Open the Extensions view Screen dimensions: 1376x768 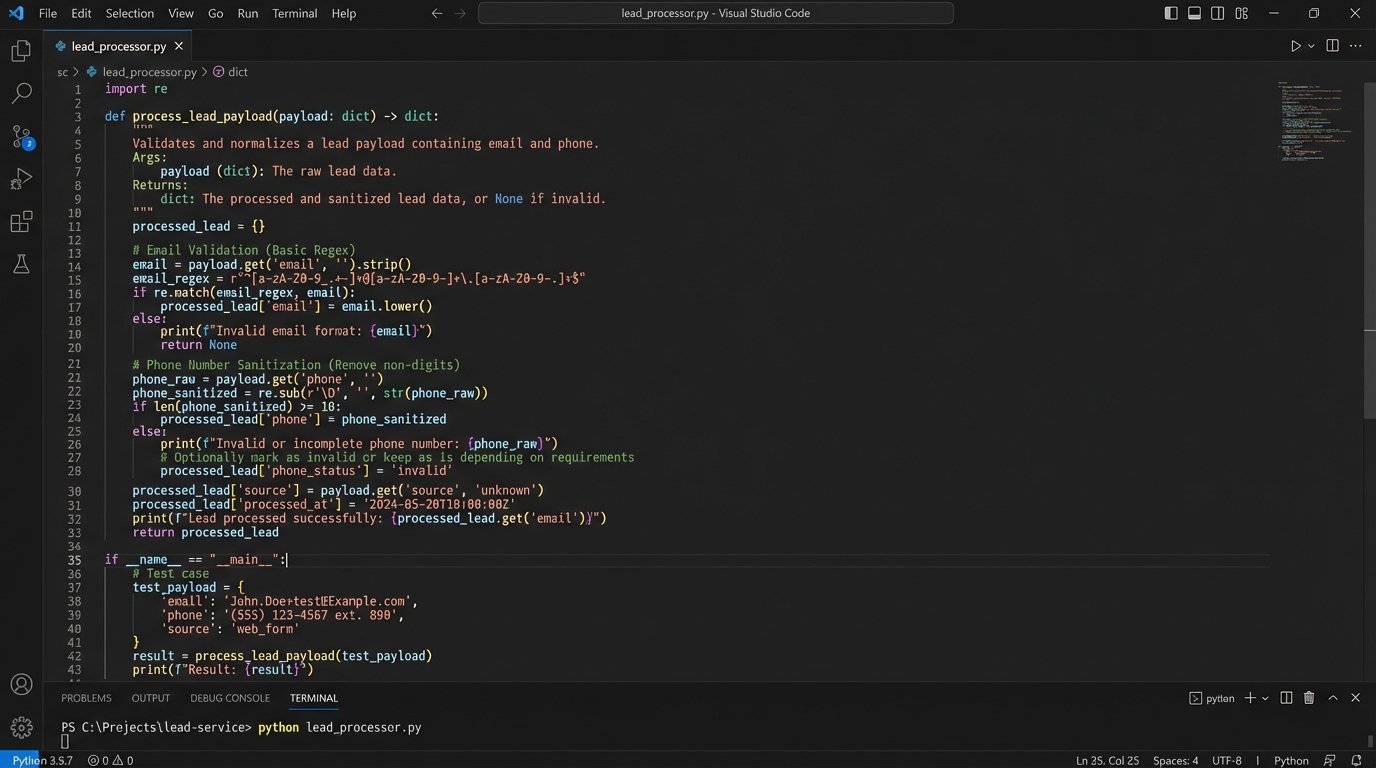click(21, 221)
